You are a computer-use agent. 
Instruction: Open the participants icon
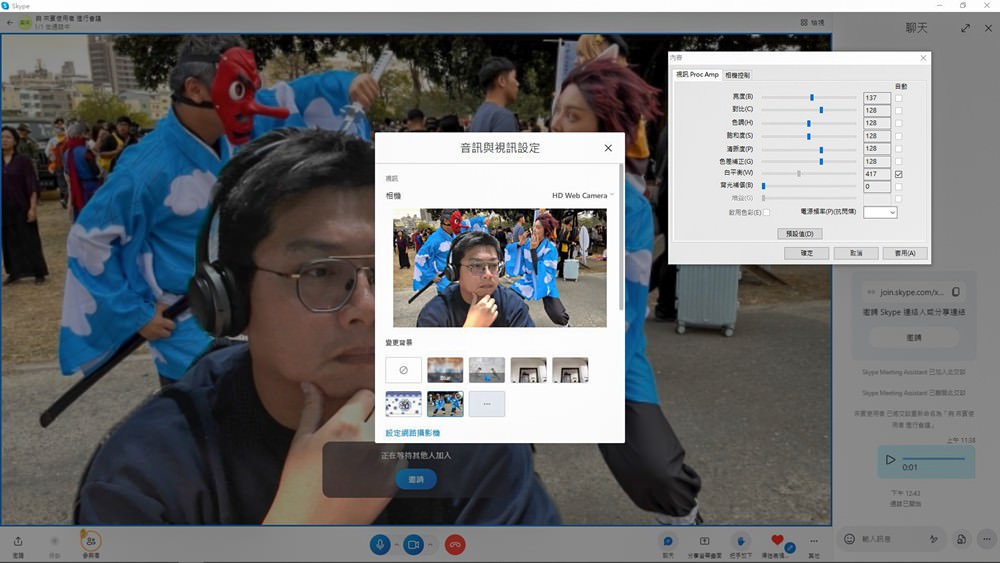click(91, 541)
